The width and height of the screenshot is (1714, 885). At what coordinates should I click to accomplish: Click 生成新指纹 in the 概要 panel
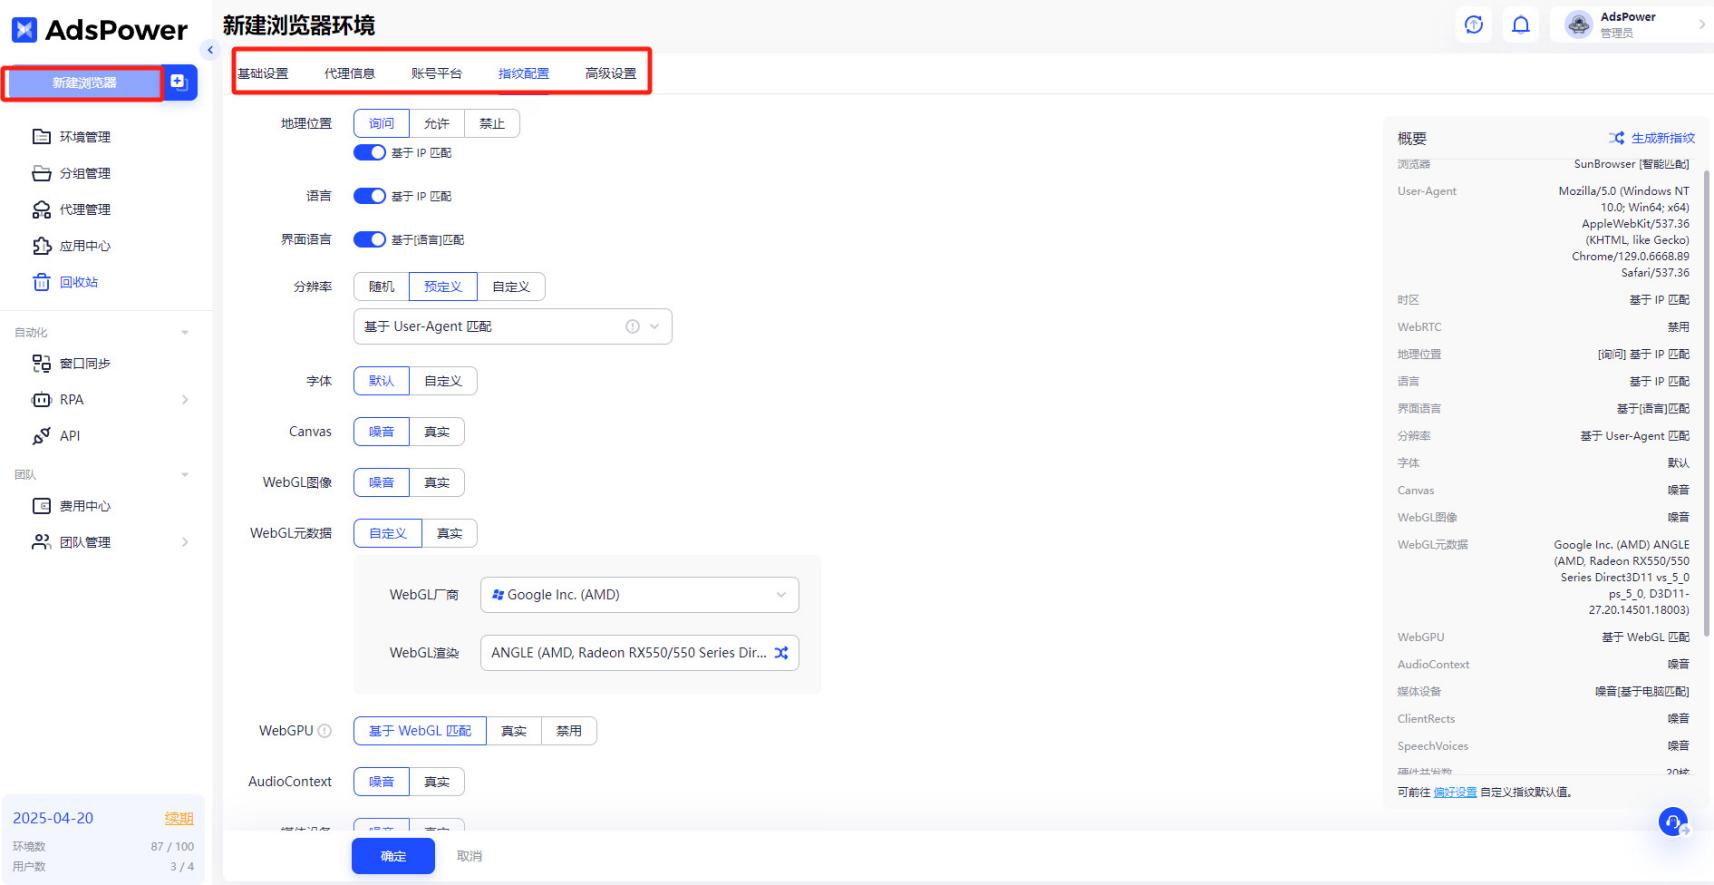[x=1651, y=138]
